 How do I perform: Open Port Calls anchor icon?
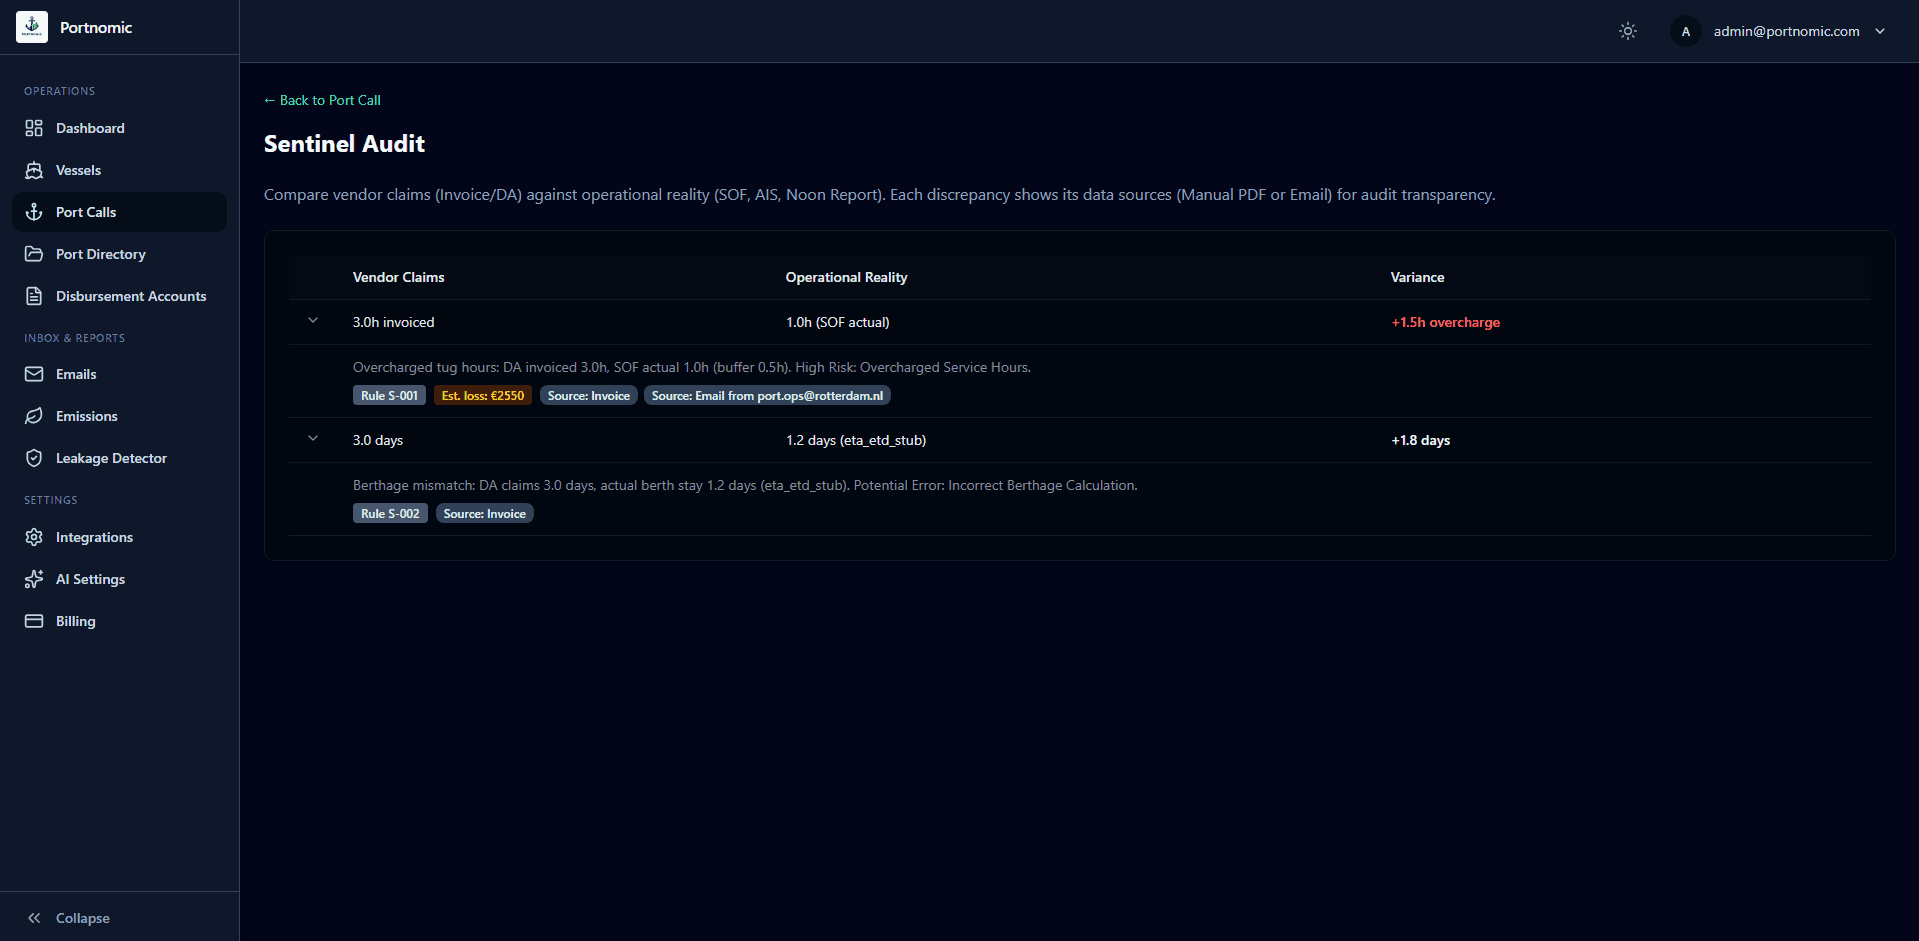coord(34,211)
